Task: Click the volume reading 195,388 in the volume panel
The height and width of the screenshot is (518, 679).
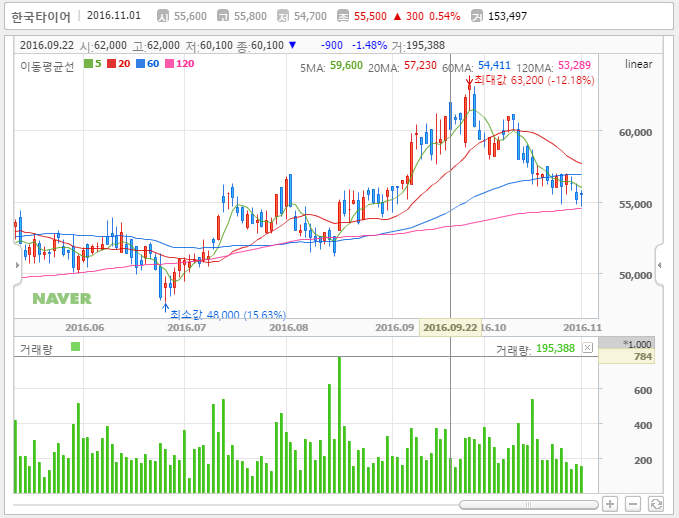Action: click(x=555, y=348)
